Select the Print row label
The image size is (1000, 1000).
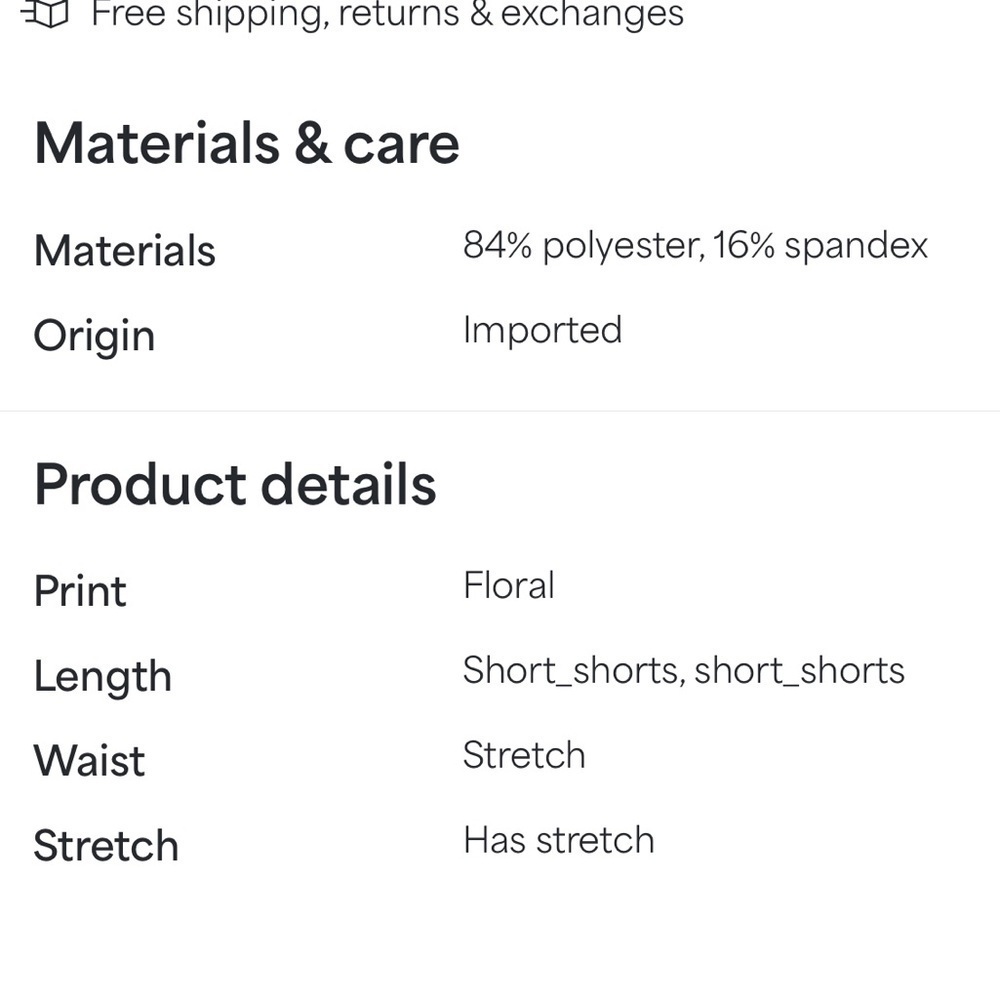(x=80, y=590)
